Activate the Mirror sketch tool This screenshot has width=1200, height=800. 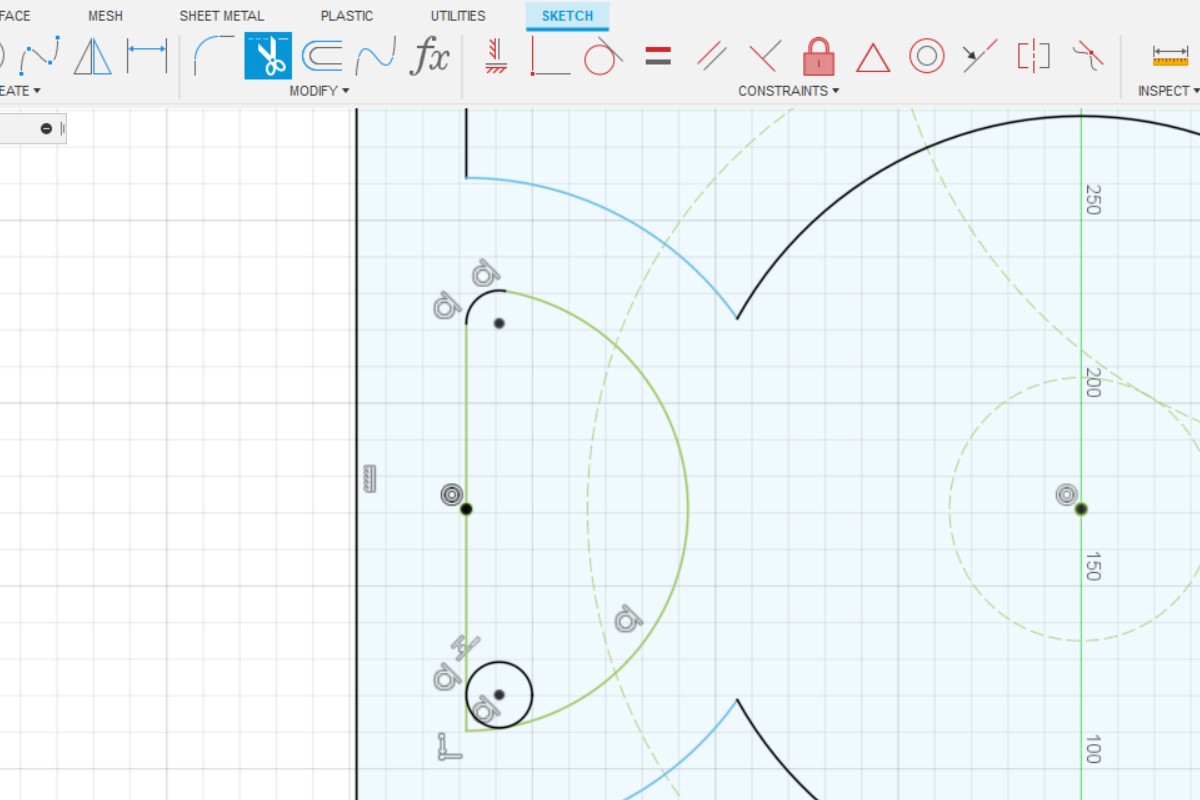(93, 55)
